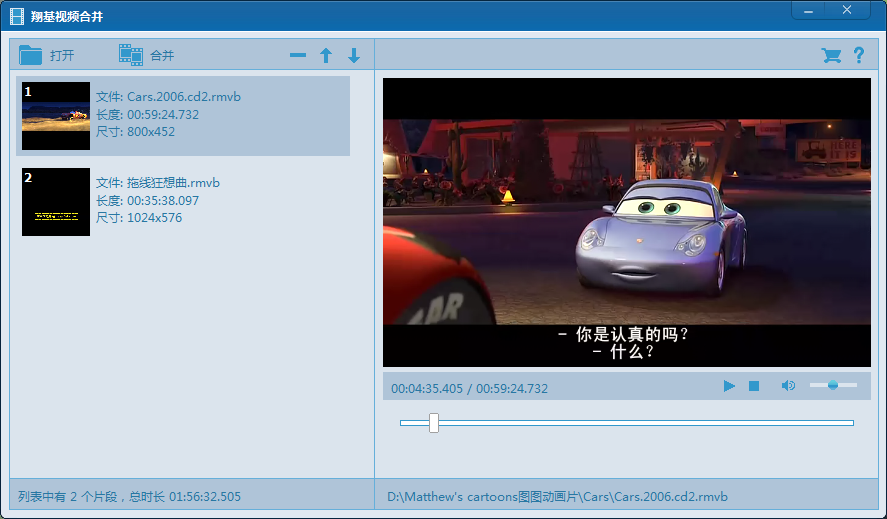Stop the video playback
Screen dimensions: 887x519
pyautogui.click(x=754, y=386)
